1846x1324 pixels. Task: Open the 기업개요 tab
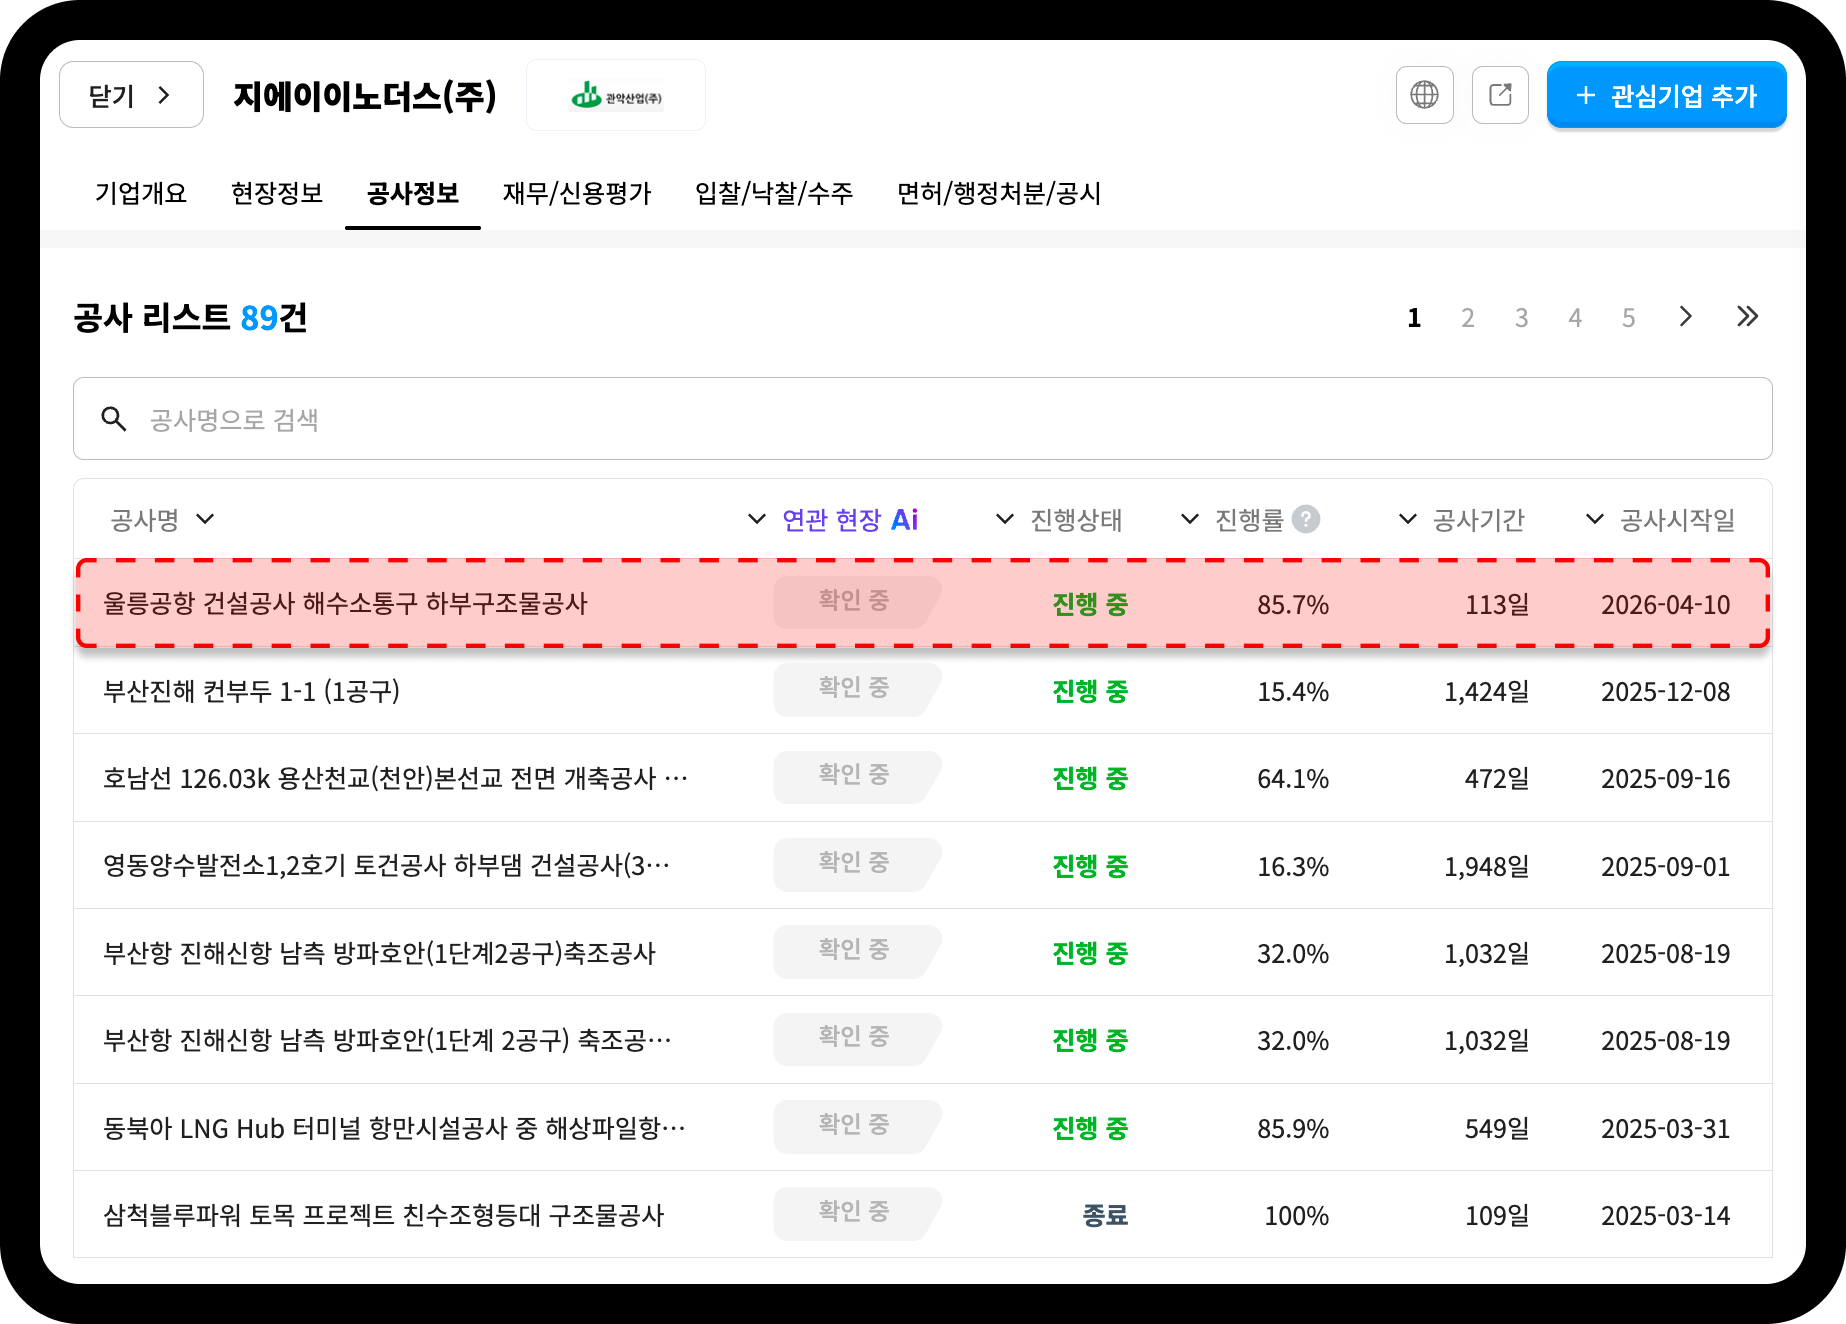[x=141, y=193]
